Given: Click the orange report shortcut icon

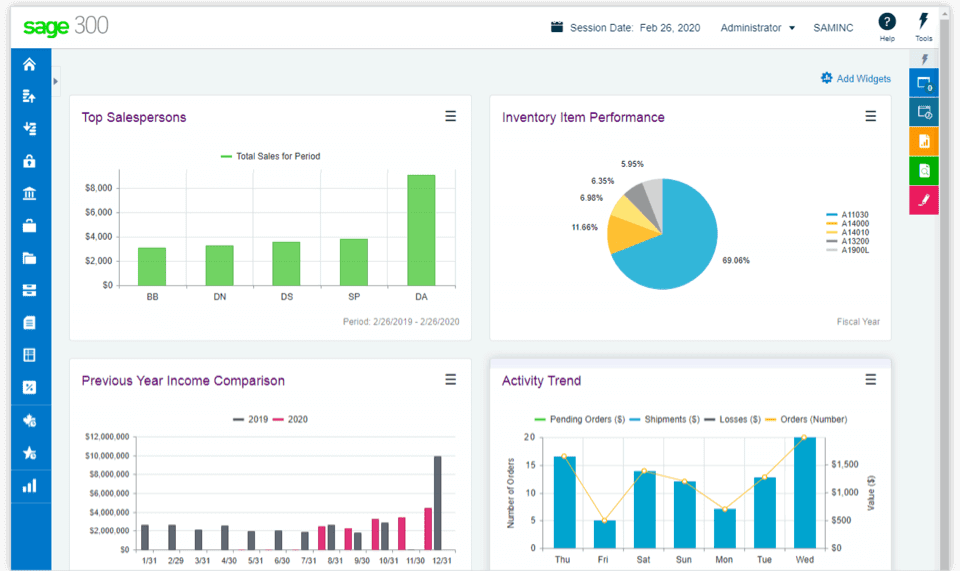Looking at the screenshot, I should (924, 141).
